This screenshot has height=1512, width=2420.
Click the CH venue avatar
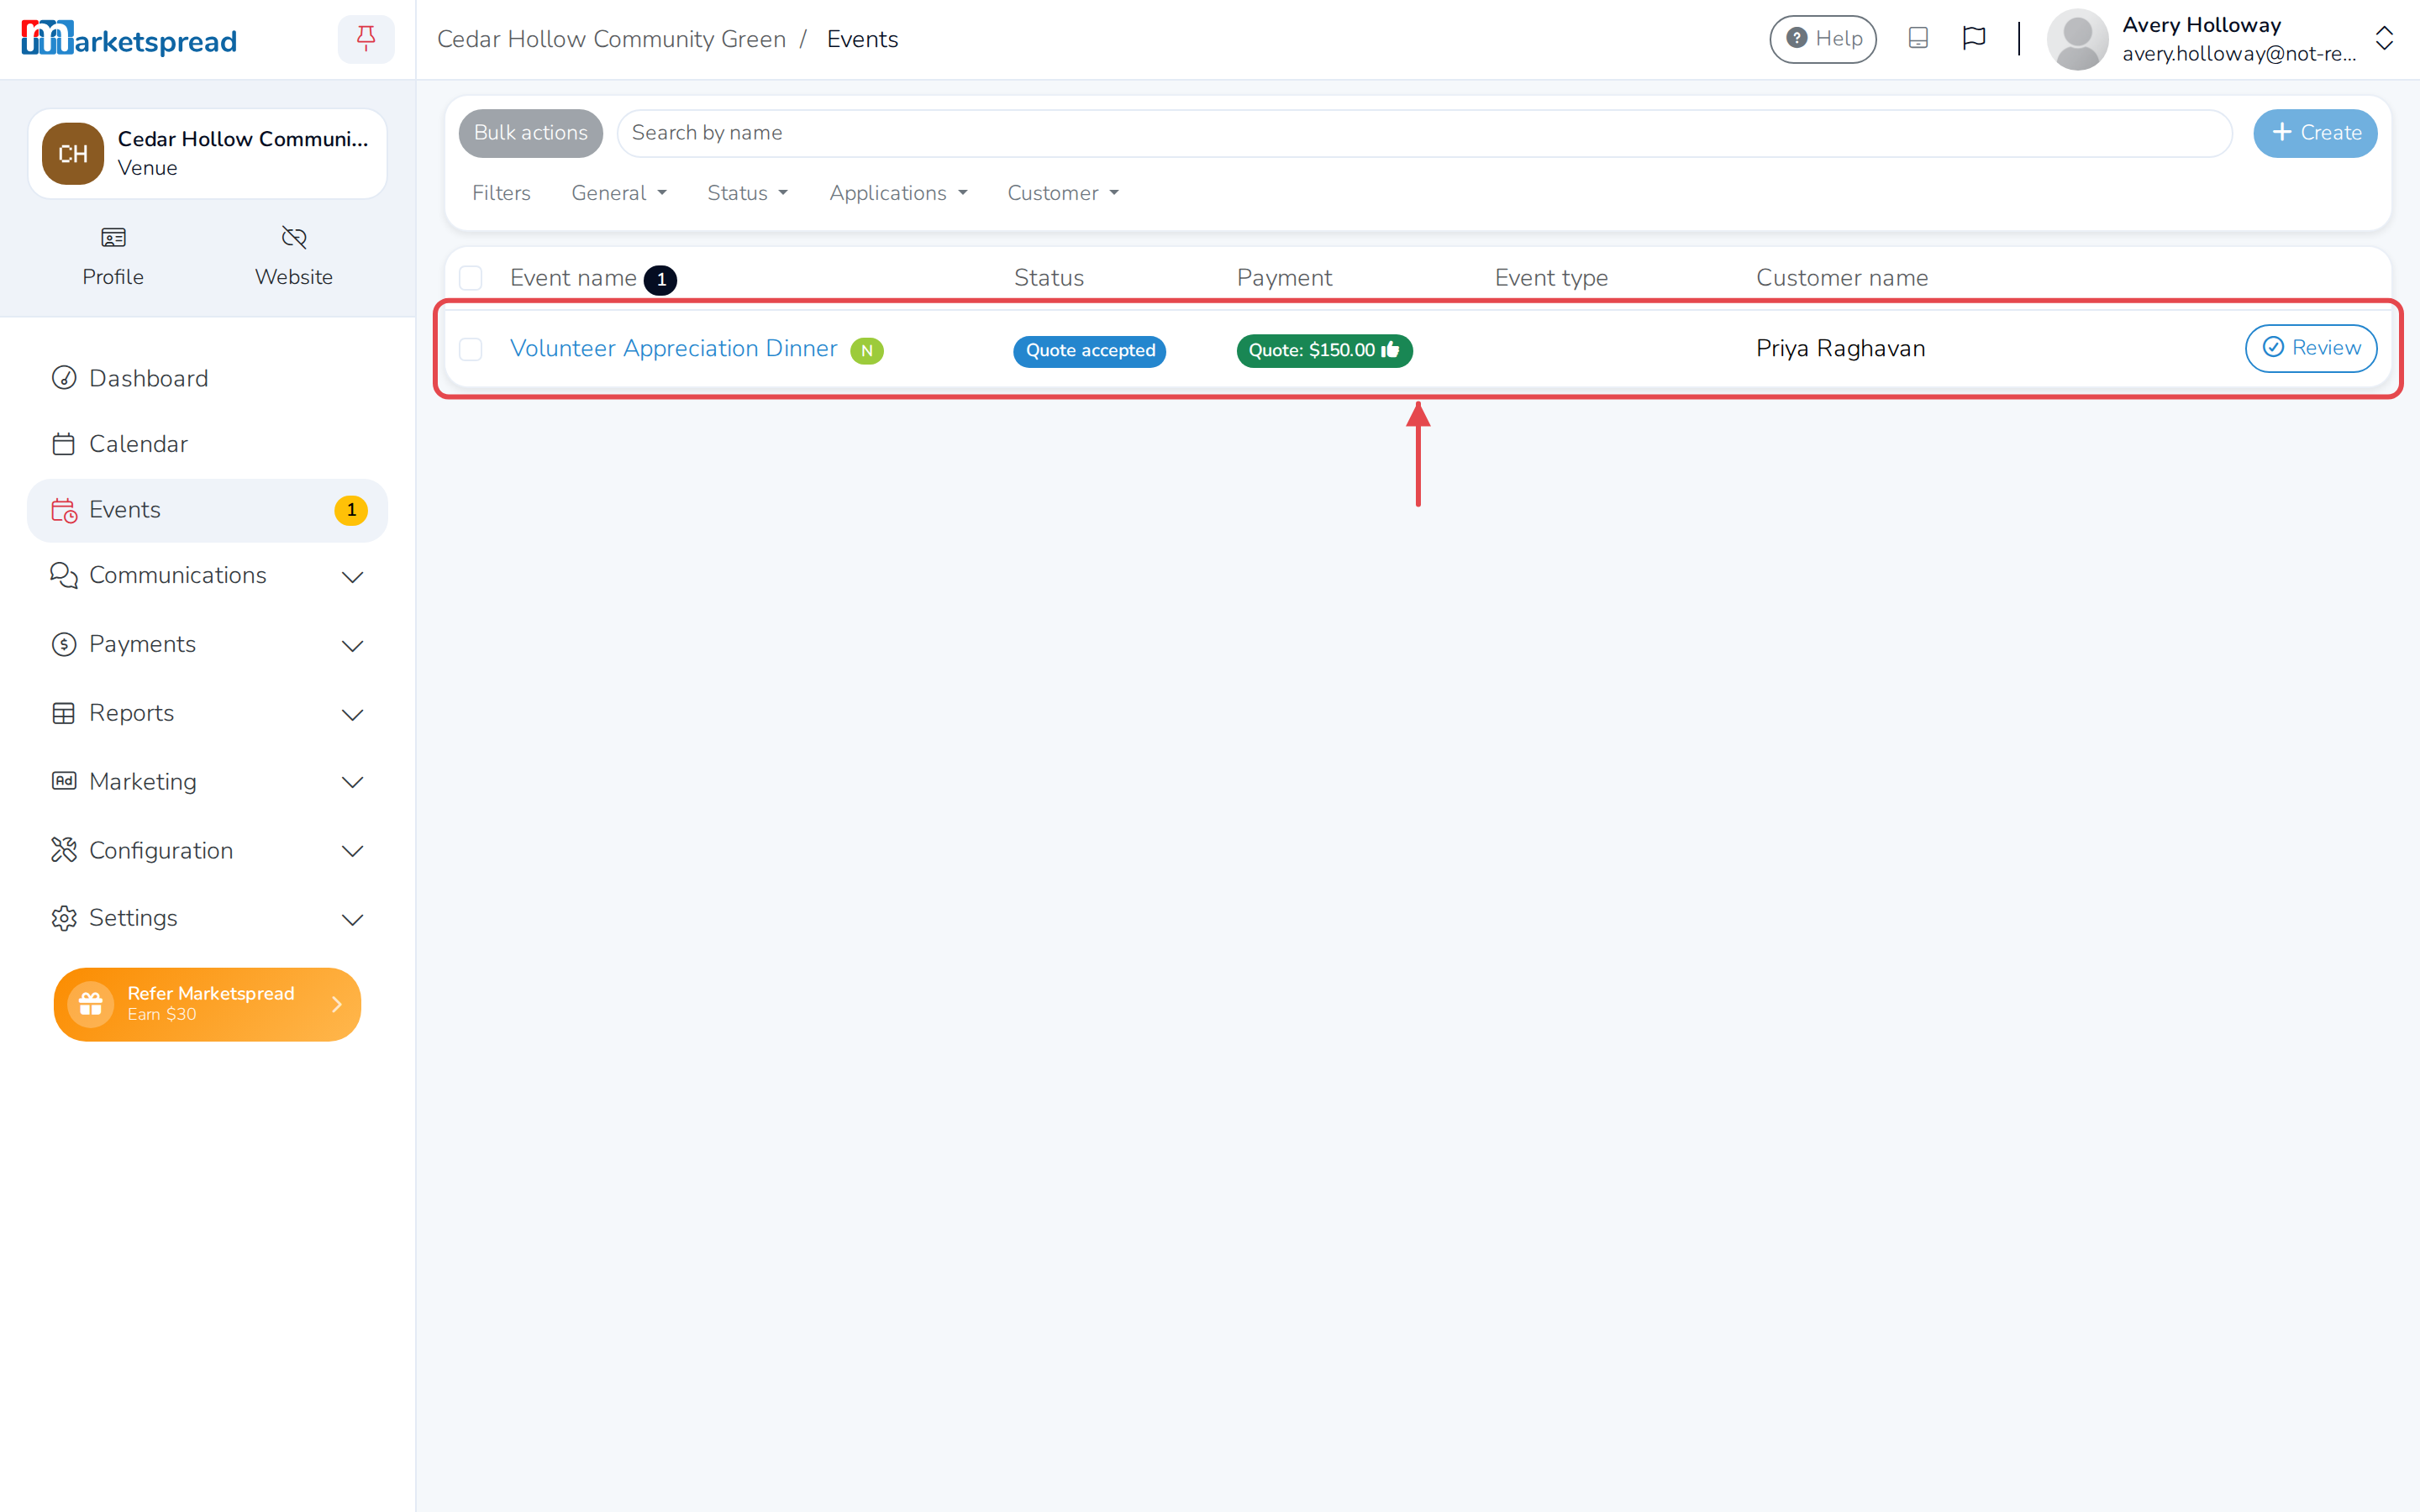[73, 153]
